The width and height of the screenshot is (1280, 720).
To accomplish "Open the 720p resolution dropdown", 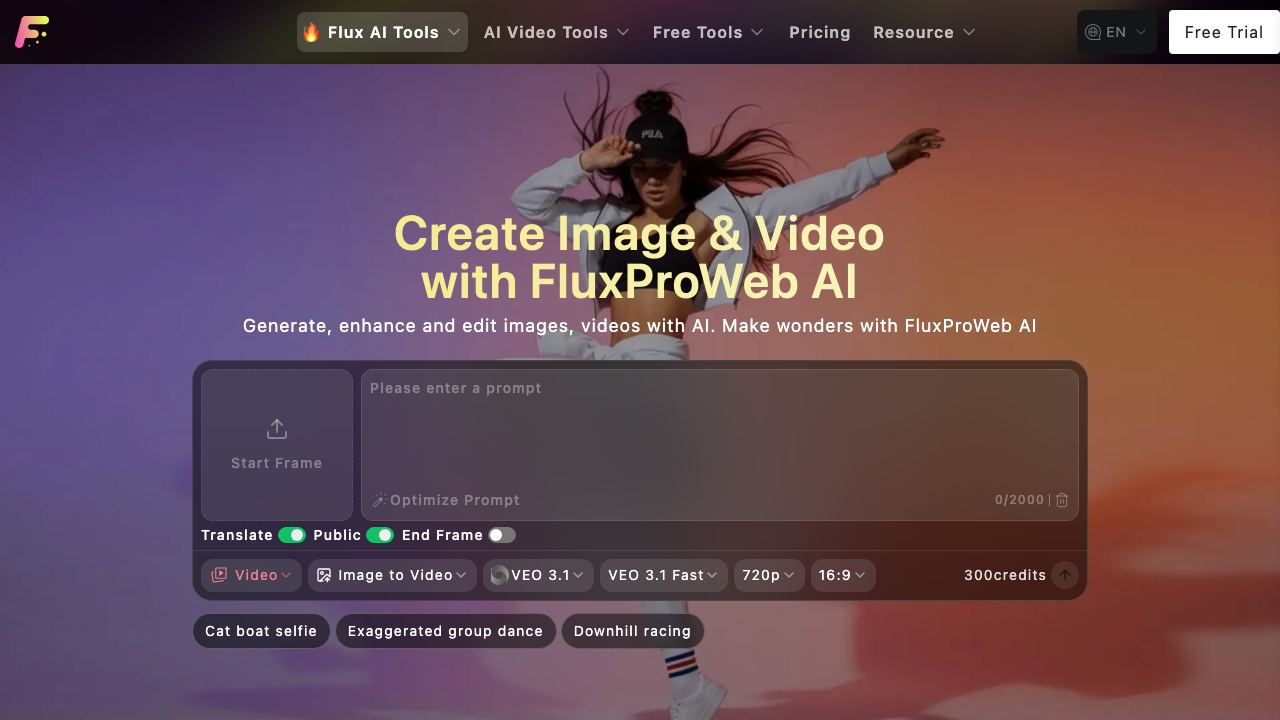I will 768,575.
